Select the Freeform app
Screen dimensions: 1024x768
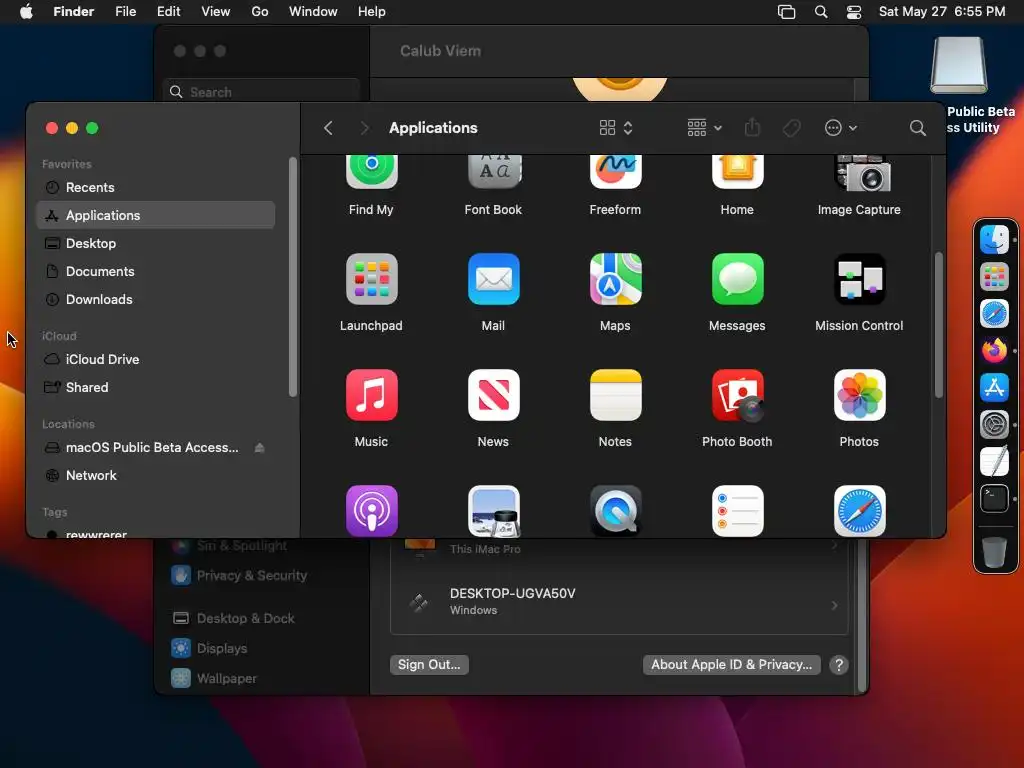[615, 172]
